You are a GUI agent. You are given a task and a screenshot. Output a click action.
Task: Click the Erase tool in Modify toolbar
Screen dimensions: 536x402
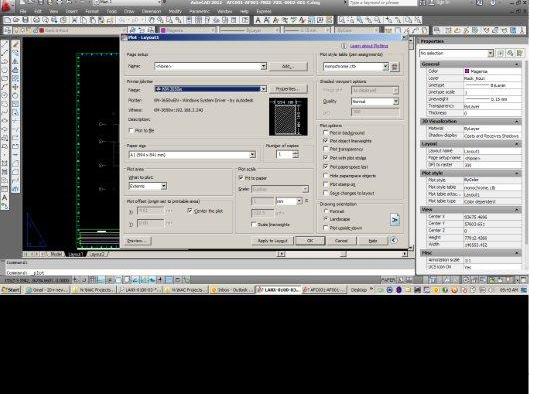point(15,44)
